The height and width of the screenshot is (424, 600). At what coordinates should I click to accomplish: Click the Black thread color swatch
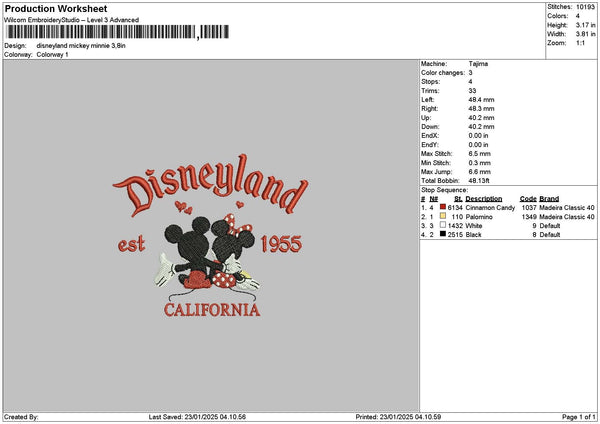[443, 234]
